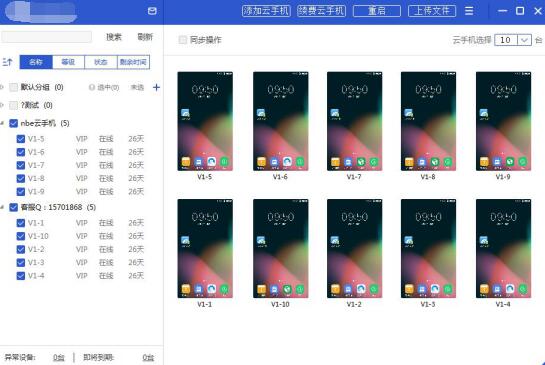Screen dimensions: 545x365
Task: Click the 添加云手机 button
Action: [x=266, y=11]
